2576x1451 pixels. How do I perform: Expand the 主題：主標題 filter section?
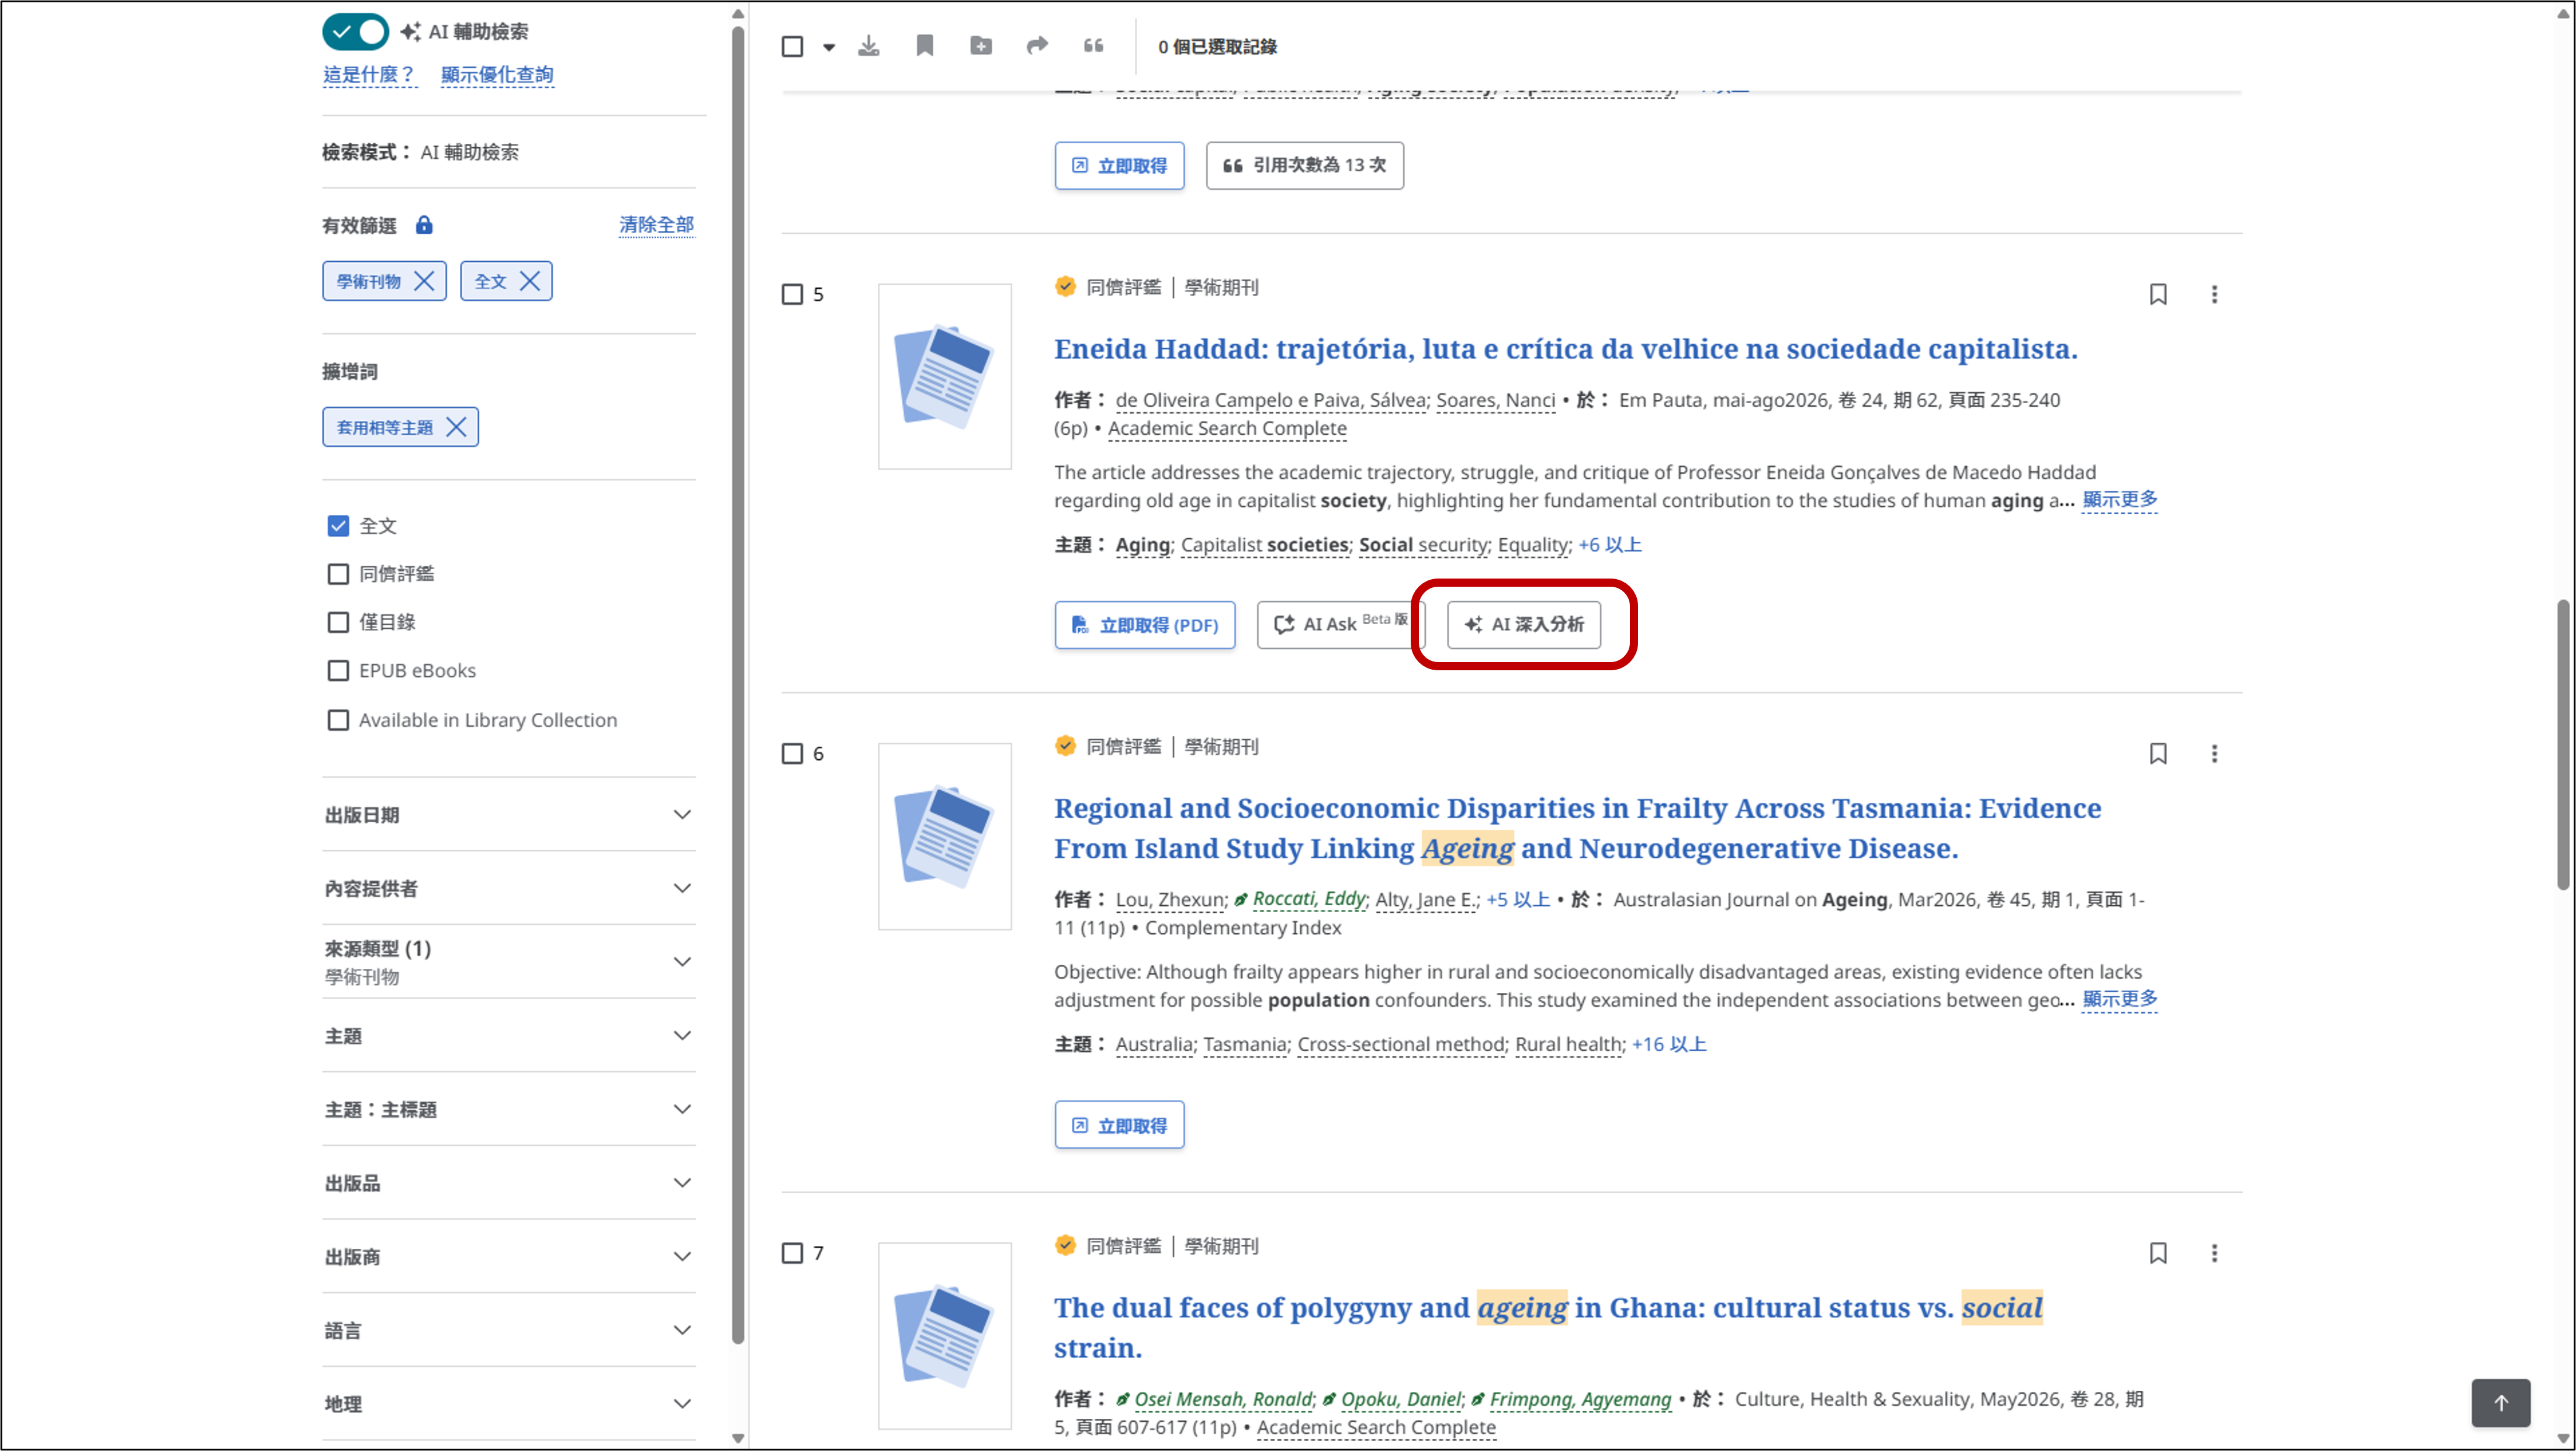click(509, 1109)
